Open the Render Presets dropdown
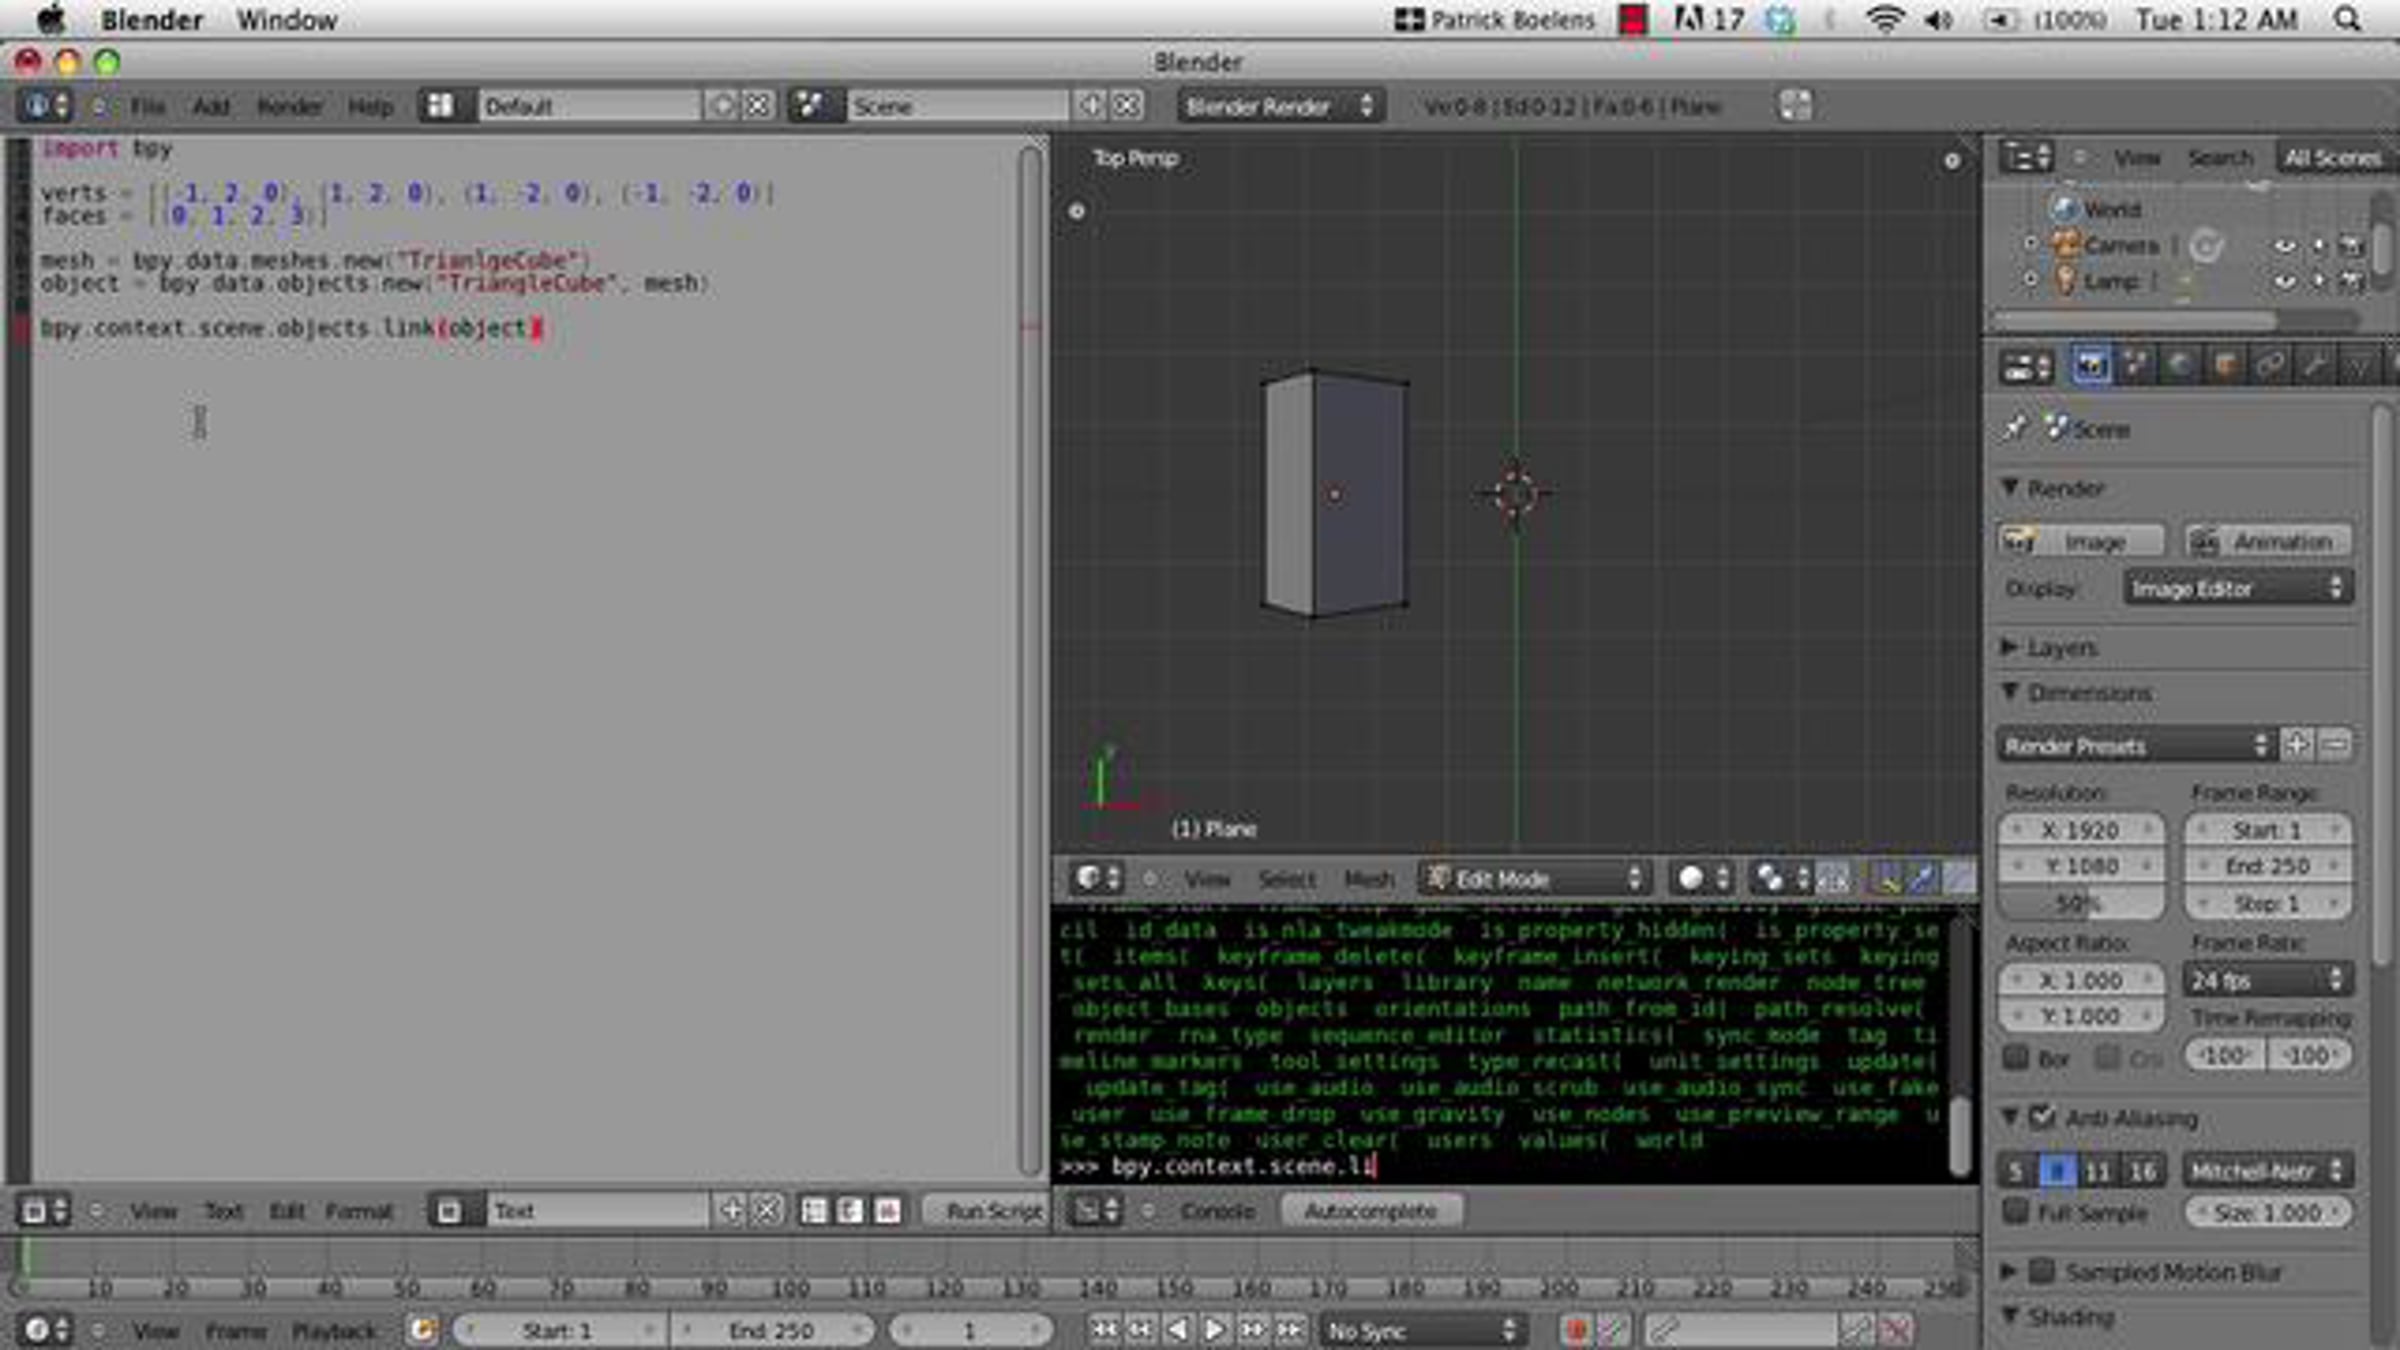The height and width of the screenshot is (1350, 2400). click(x=2135, y=746)
